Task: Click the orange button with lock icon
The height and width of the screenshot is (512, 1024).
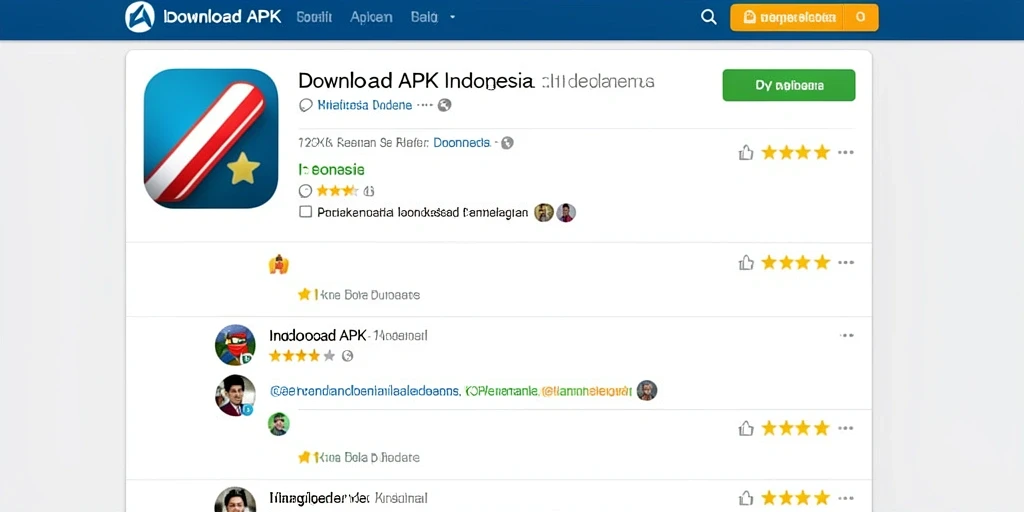Action: coord(786,18)
